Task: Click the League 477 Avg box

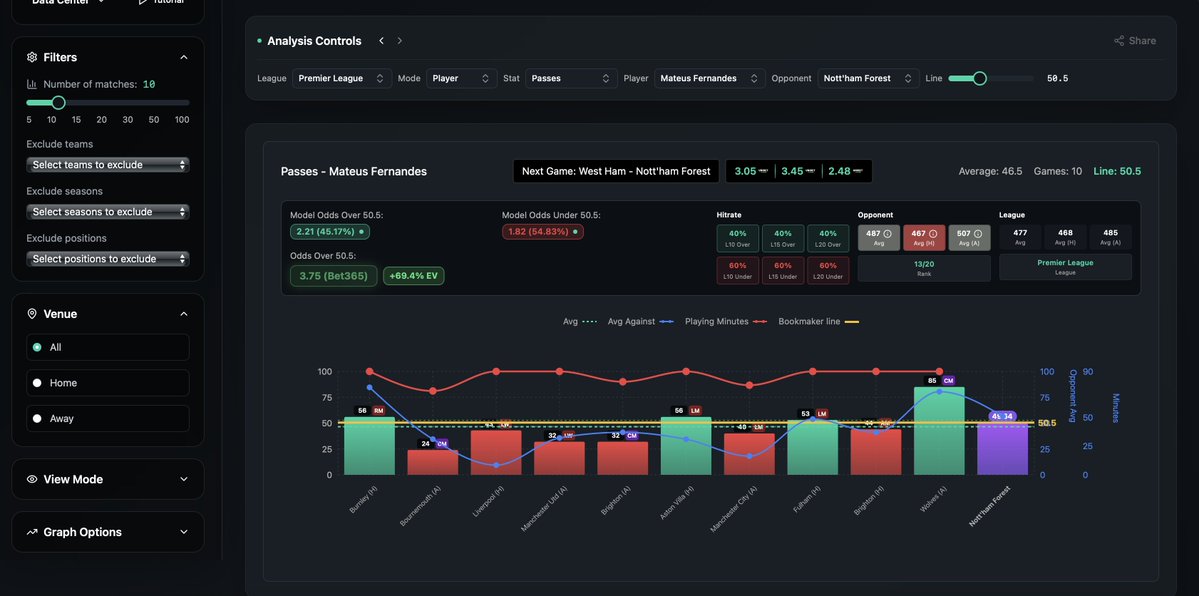Action: coord(1020,238)
